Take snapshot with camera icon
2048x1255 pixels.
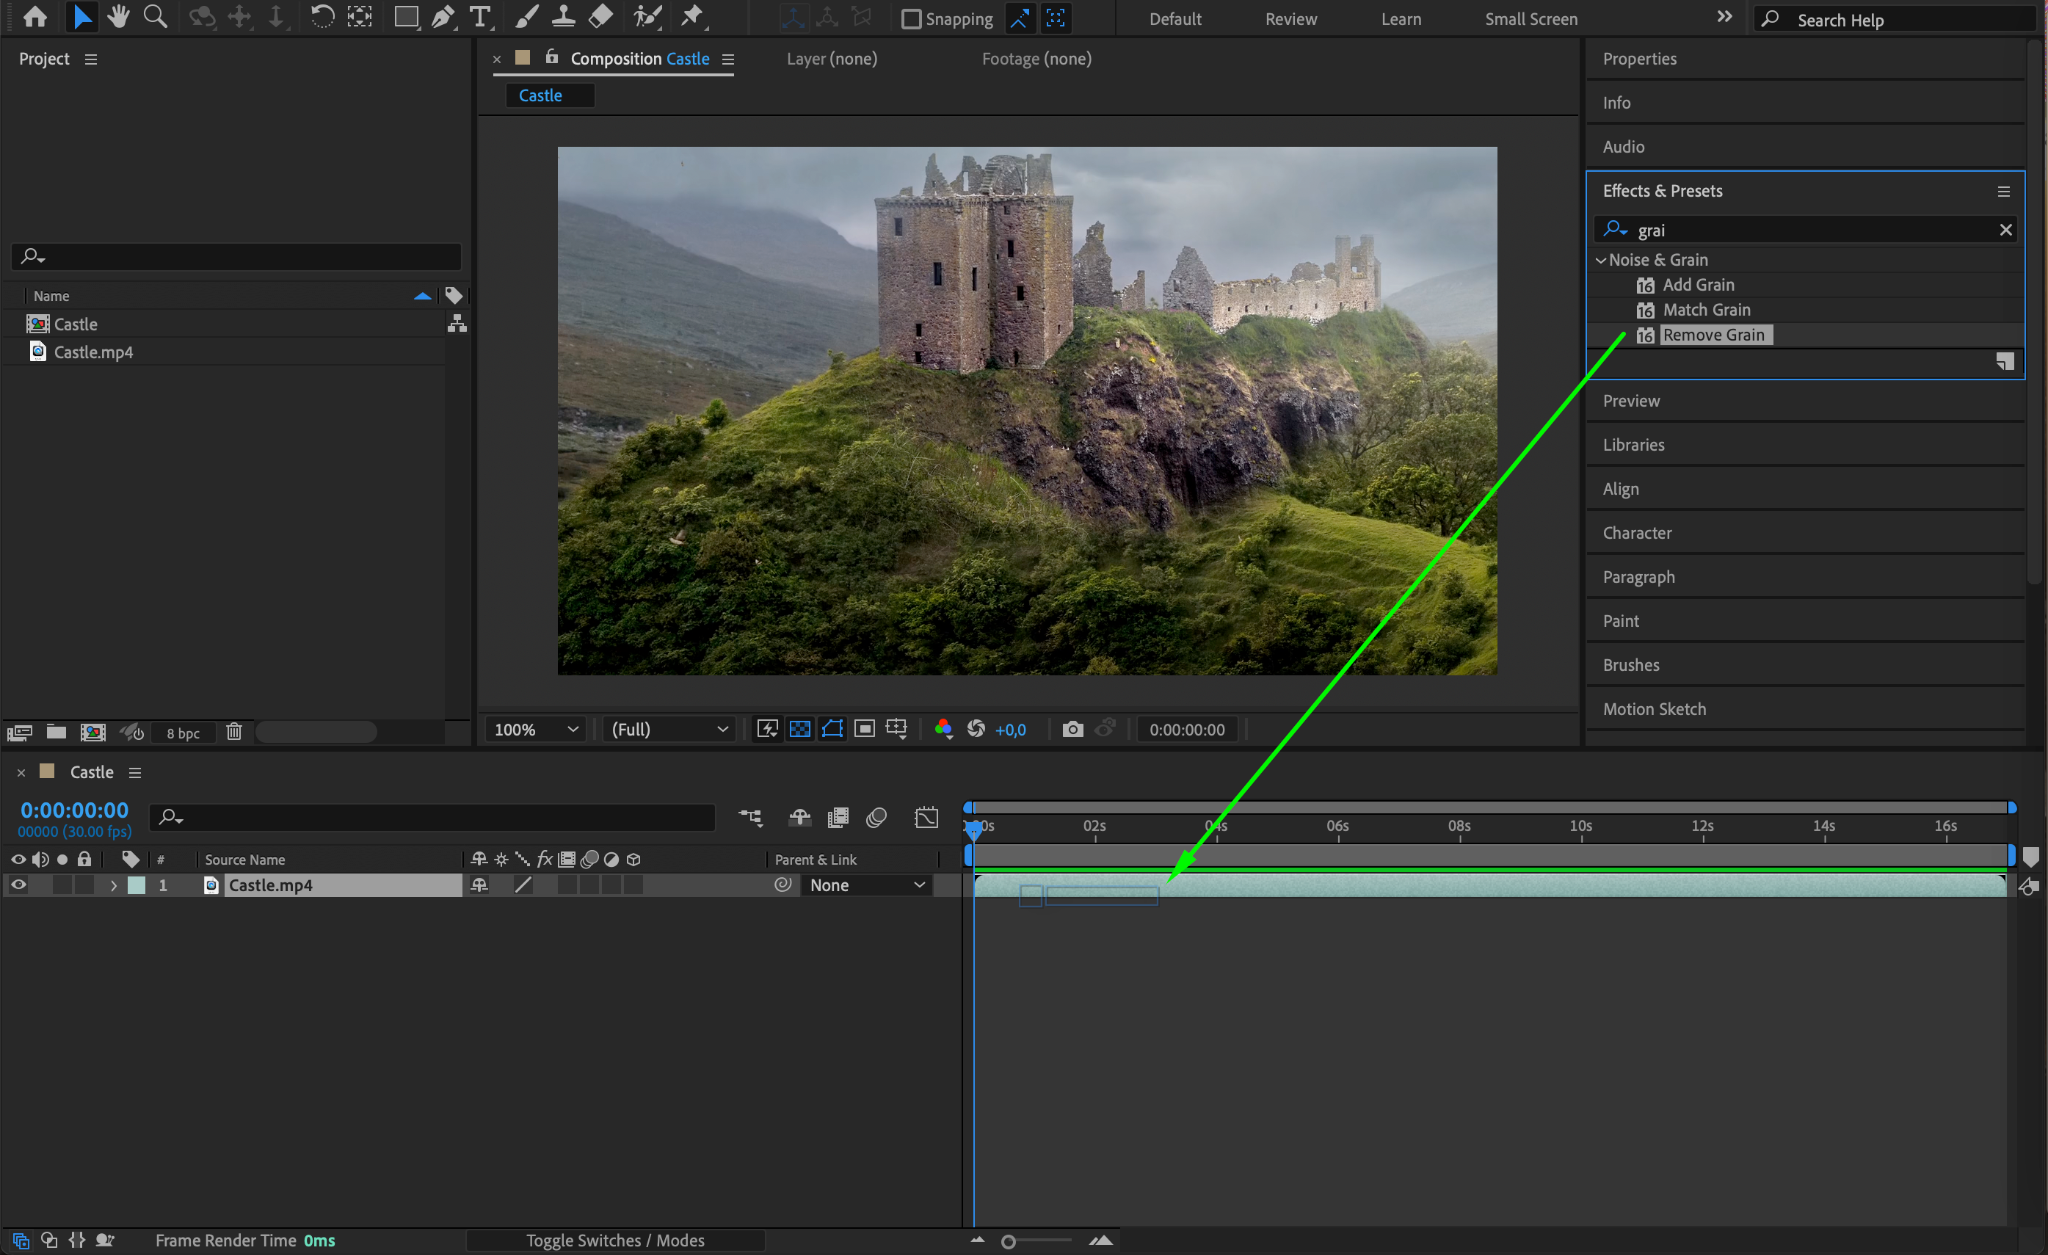(x=1072, y=729)
